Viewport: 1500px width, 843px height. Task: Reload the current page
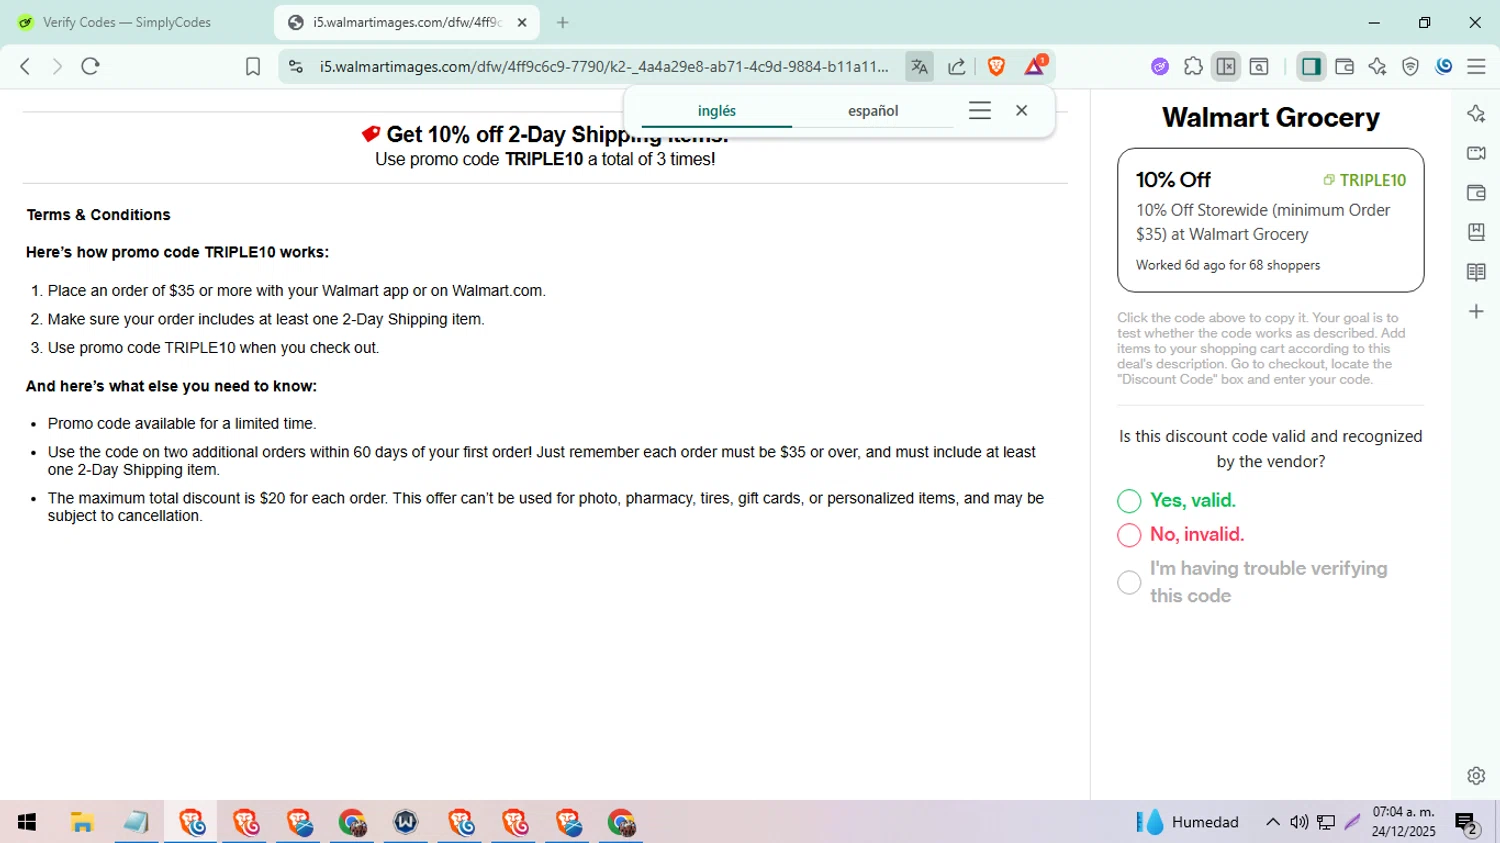pyautogui.click(x=90, y=66)
